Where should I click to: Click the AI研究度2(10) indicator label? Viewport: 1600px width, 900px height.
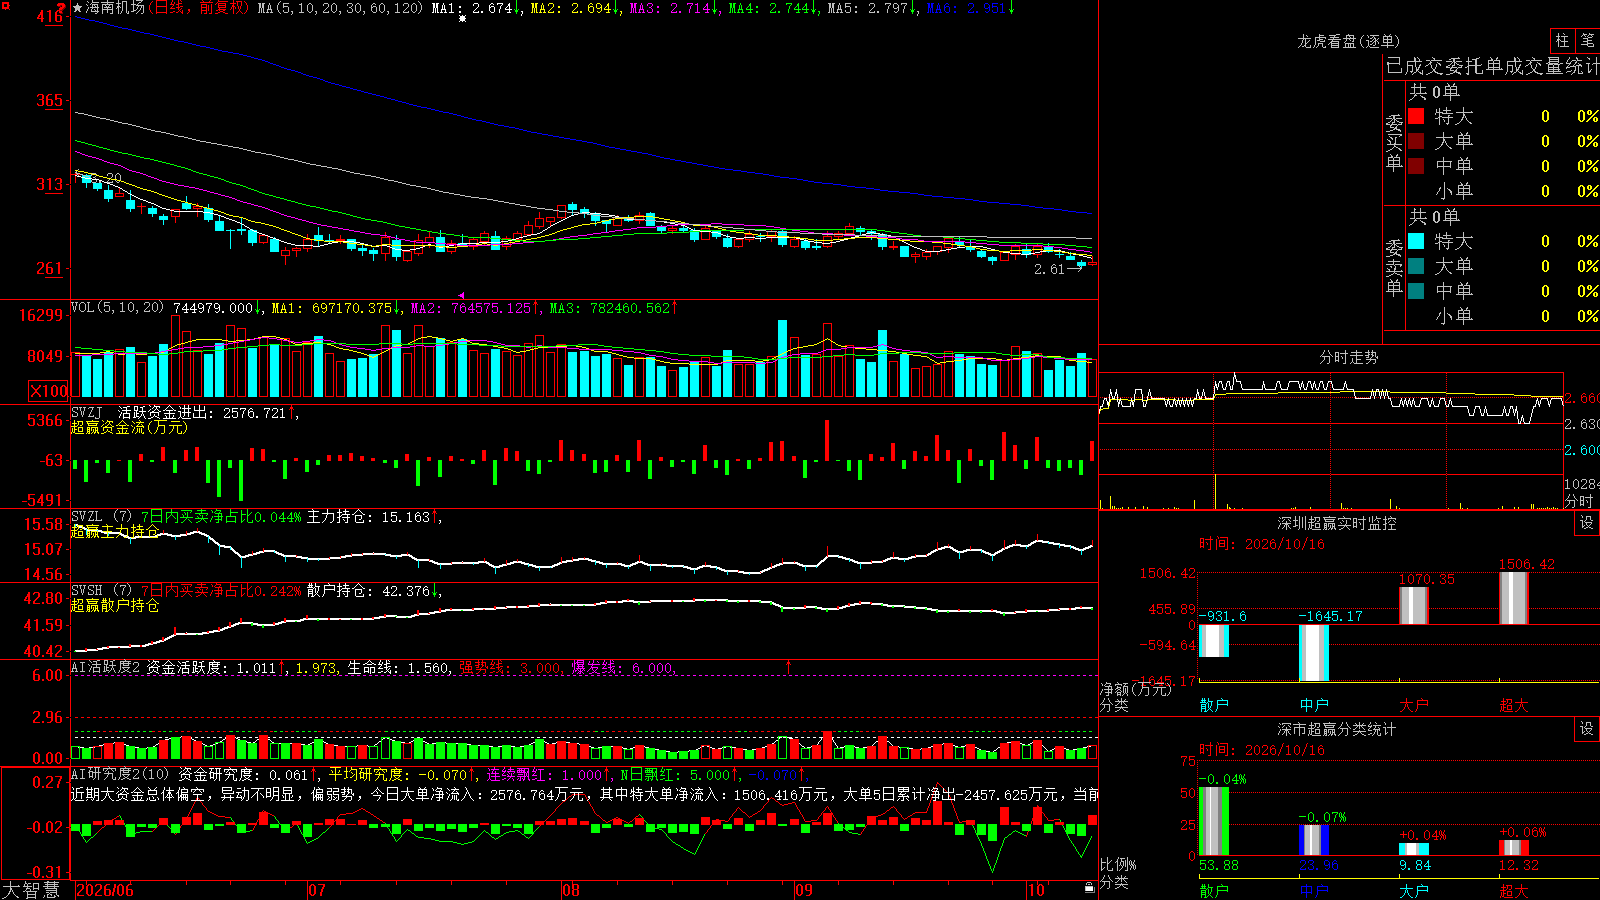[121, 774]
